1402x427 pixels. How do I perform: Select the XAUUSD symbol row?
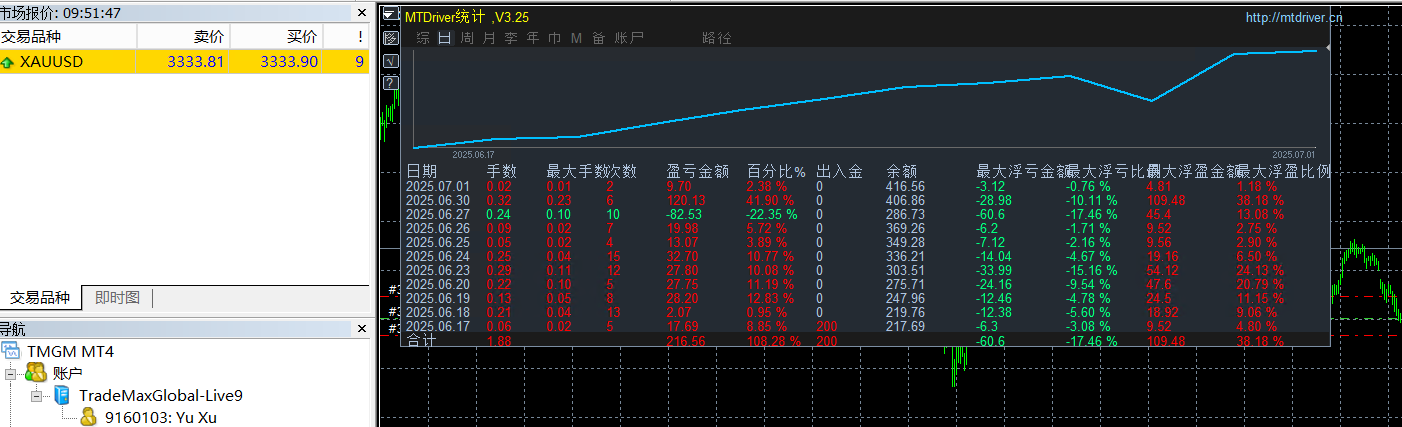(x=185, y=62)
